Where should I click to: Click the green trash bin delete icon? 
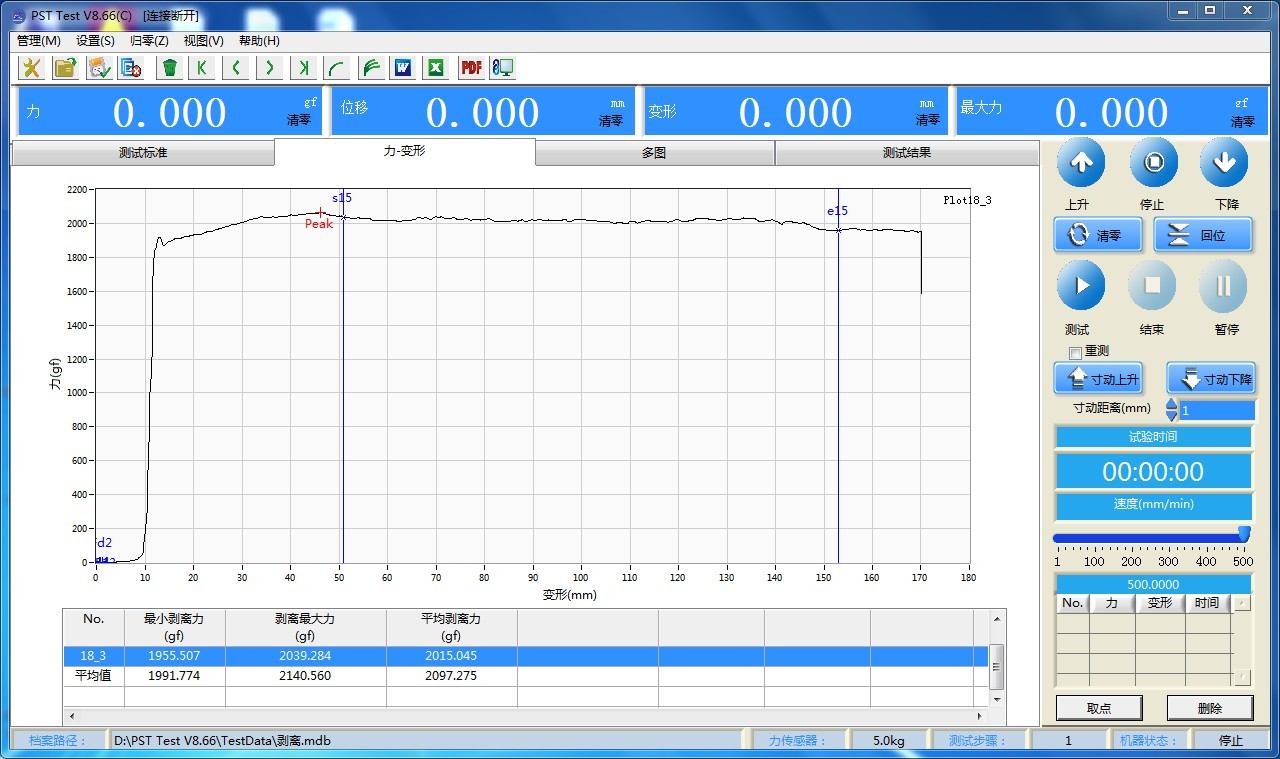tap(170, 68)
